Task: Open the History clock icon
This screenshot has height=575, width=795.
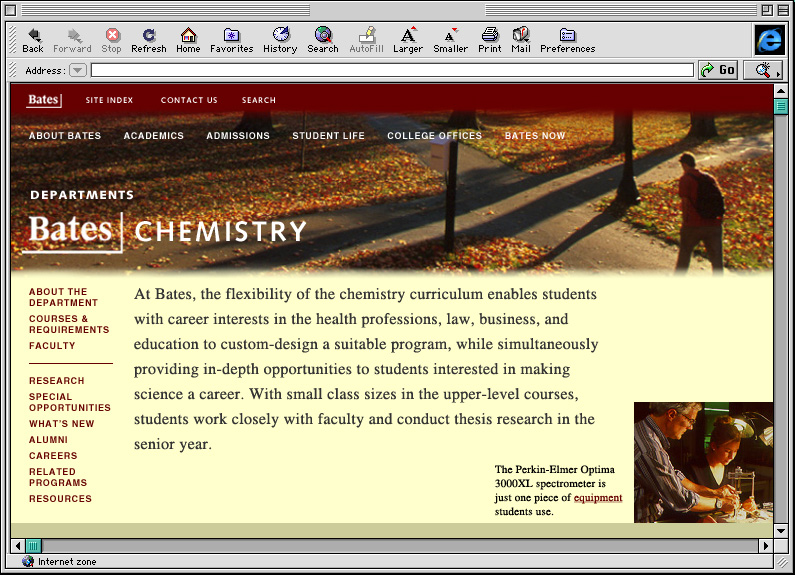Action: pyautogui.click(x=280, y=34)
